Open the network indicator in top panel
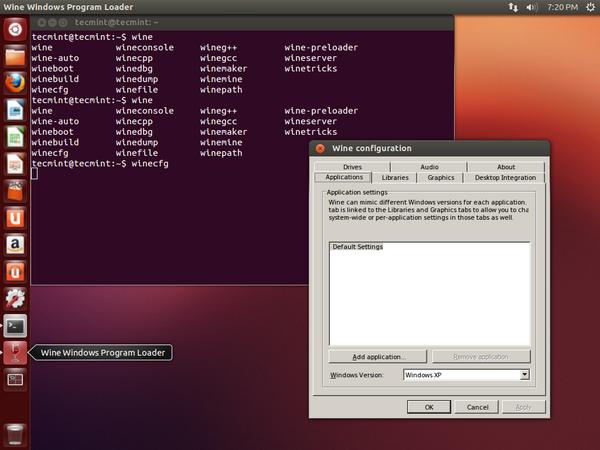600x450 pixels. click(x=513, y=7)
